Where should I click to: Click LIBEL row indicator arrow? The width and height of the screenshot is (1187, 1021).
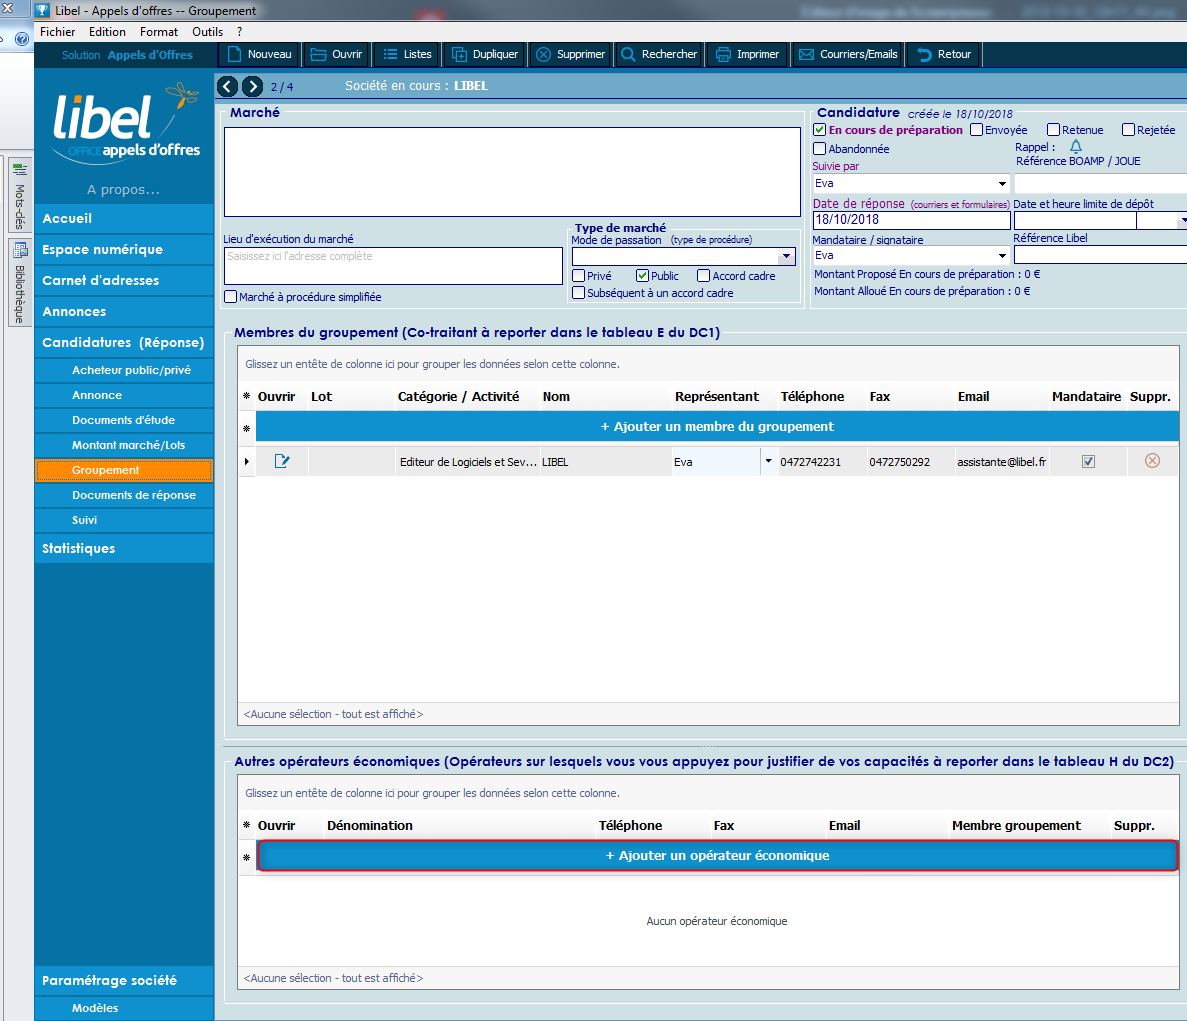coord(247,461)
